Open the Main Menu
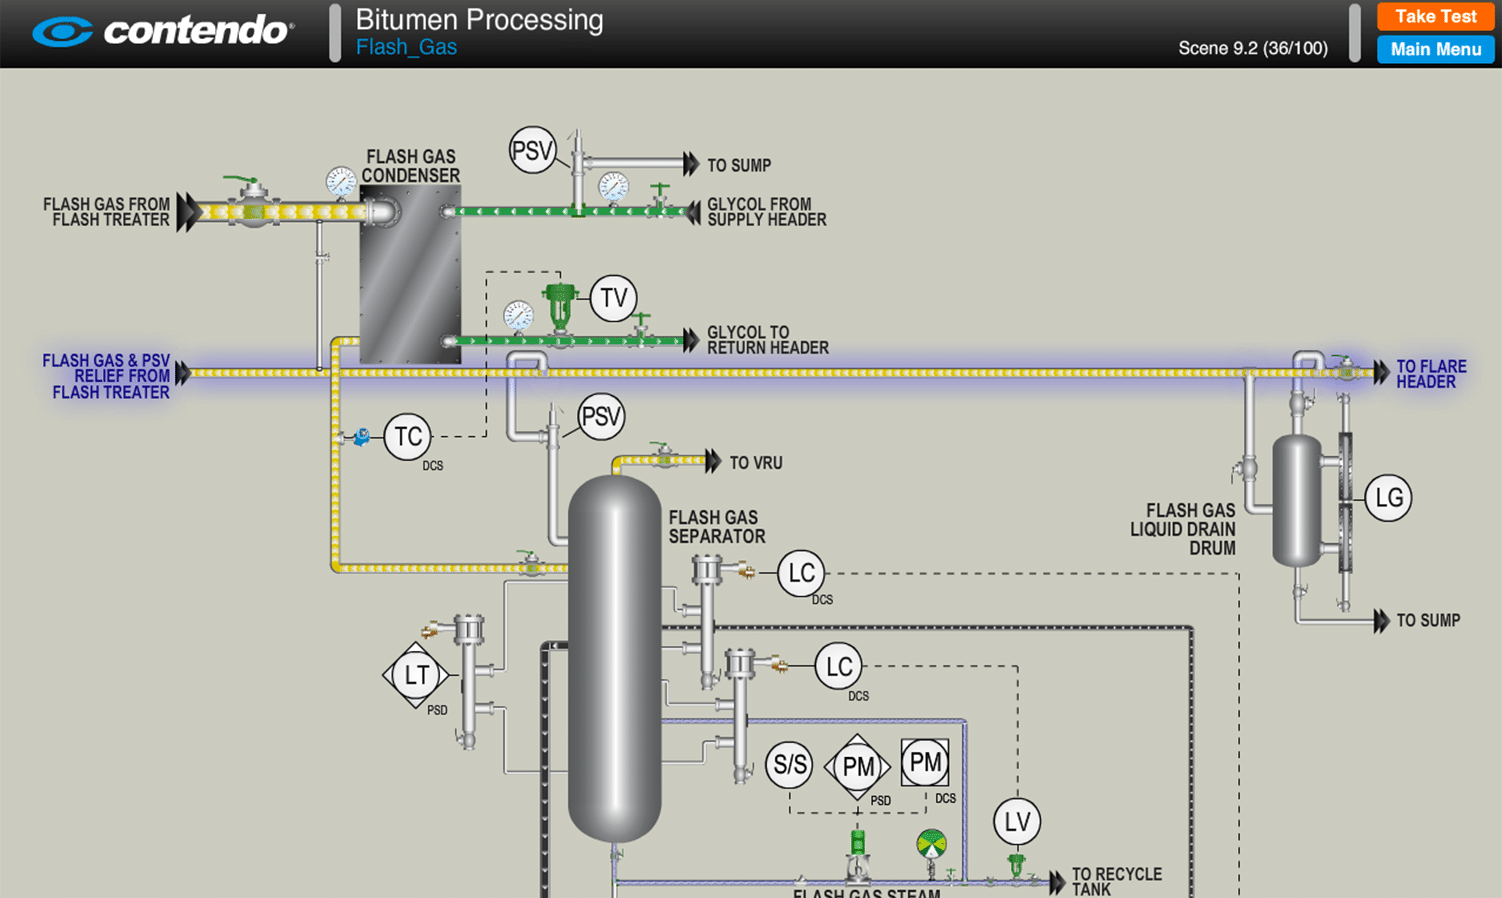This screenshot has height=898, width=1502. point(1435,49)
